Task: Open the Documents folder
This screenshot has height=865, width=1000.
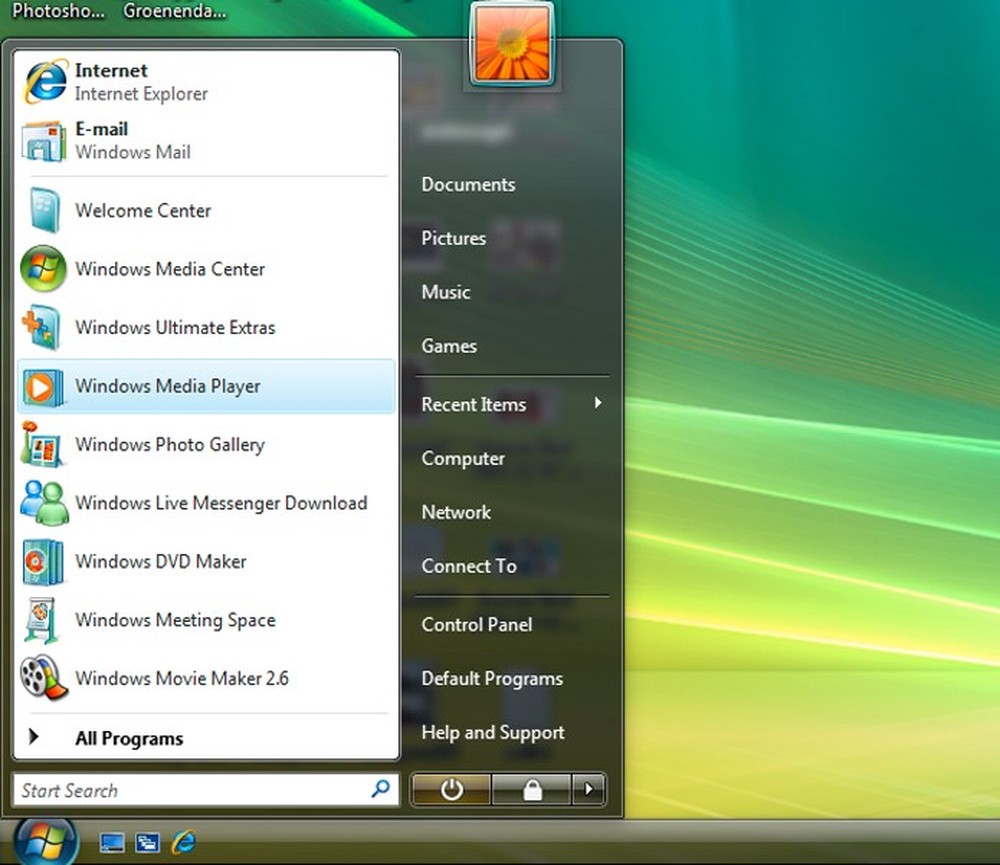Action: pos(468,184)
